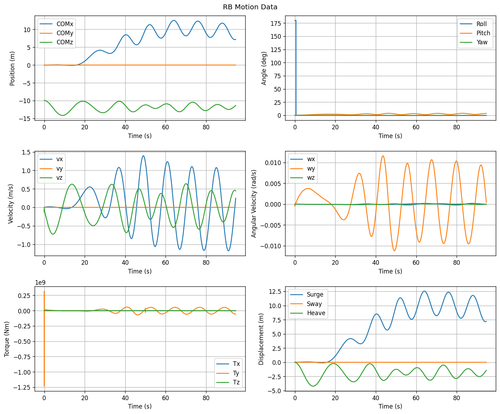The width and height of the screenshot is (500, 414).
Task: Click the 12.5 tick on Displacement axis
Action: pos(275,292)
